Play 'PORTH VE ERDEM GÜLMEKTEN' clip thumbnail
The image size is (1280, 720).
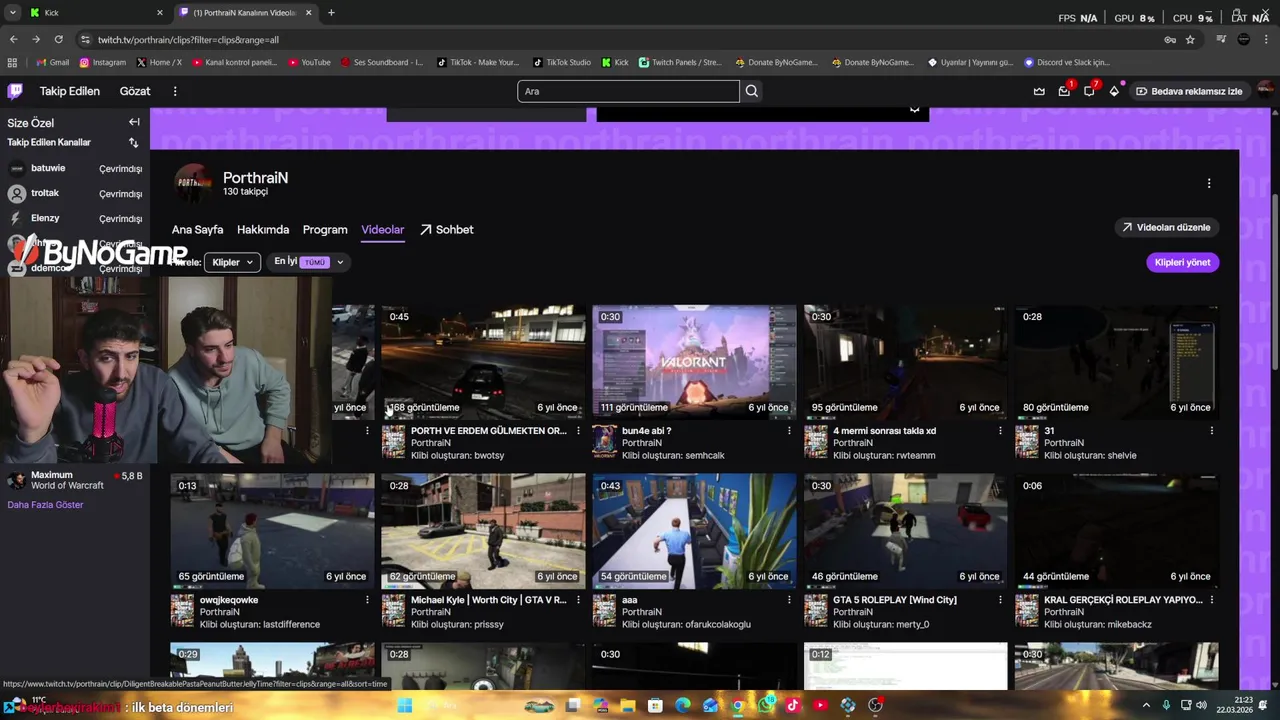(x=483, y=362)
